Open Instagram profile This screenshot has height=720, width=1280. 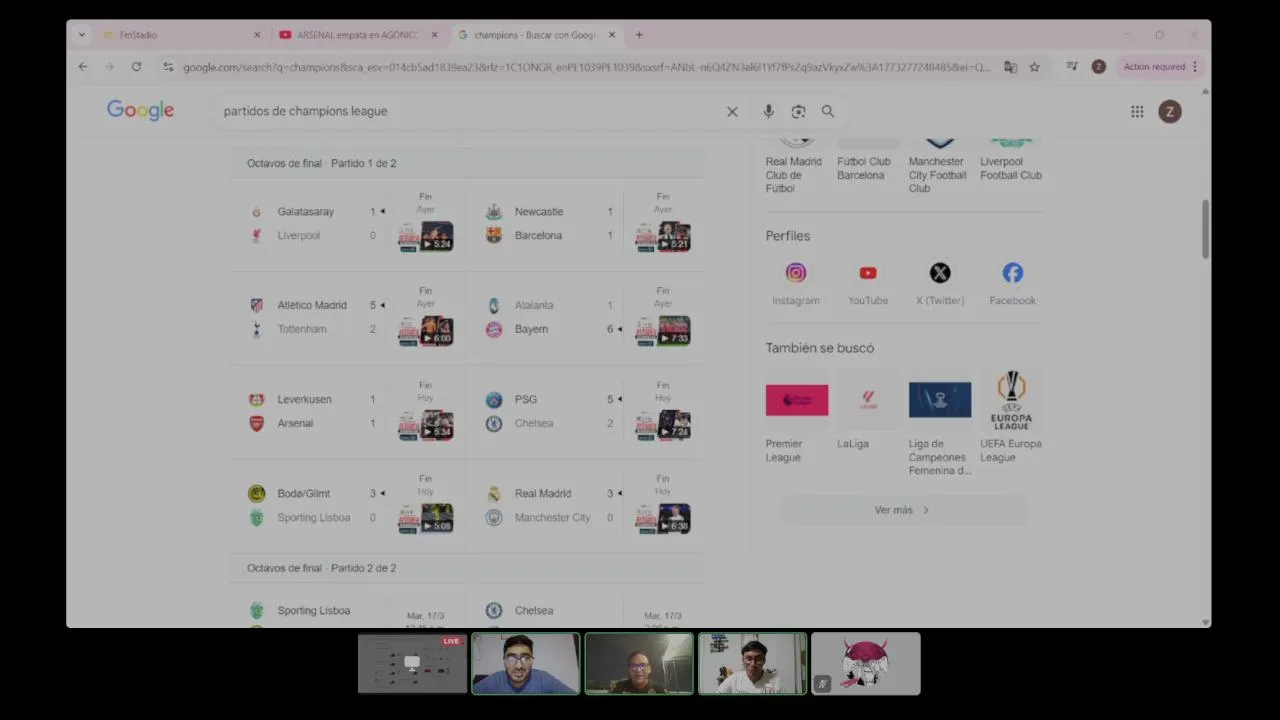(x=796, y=283)
